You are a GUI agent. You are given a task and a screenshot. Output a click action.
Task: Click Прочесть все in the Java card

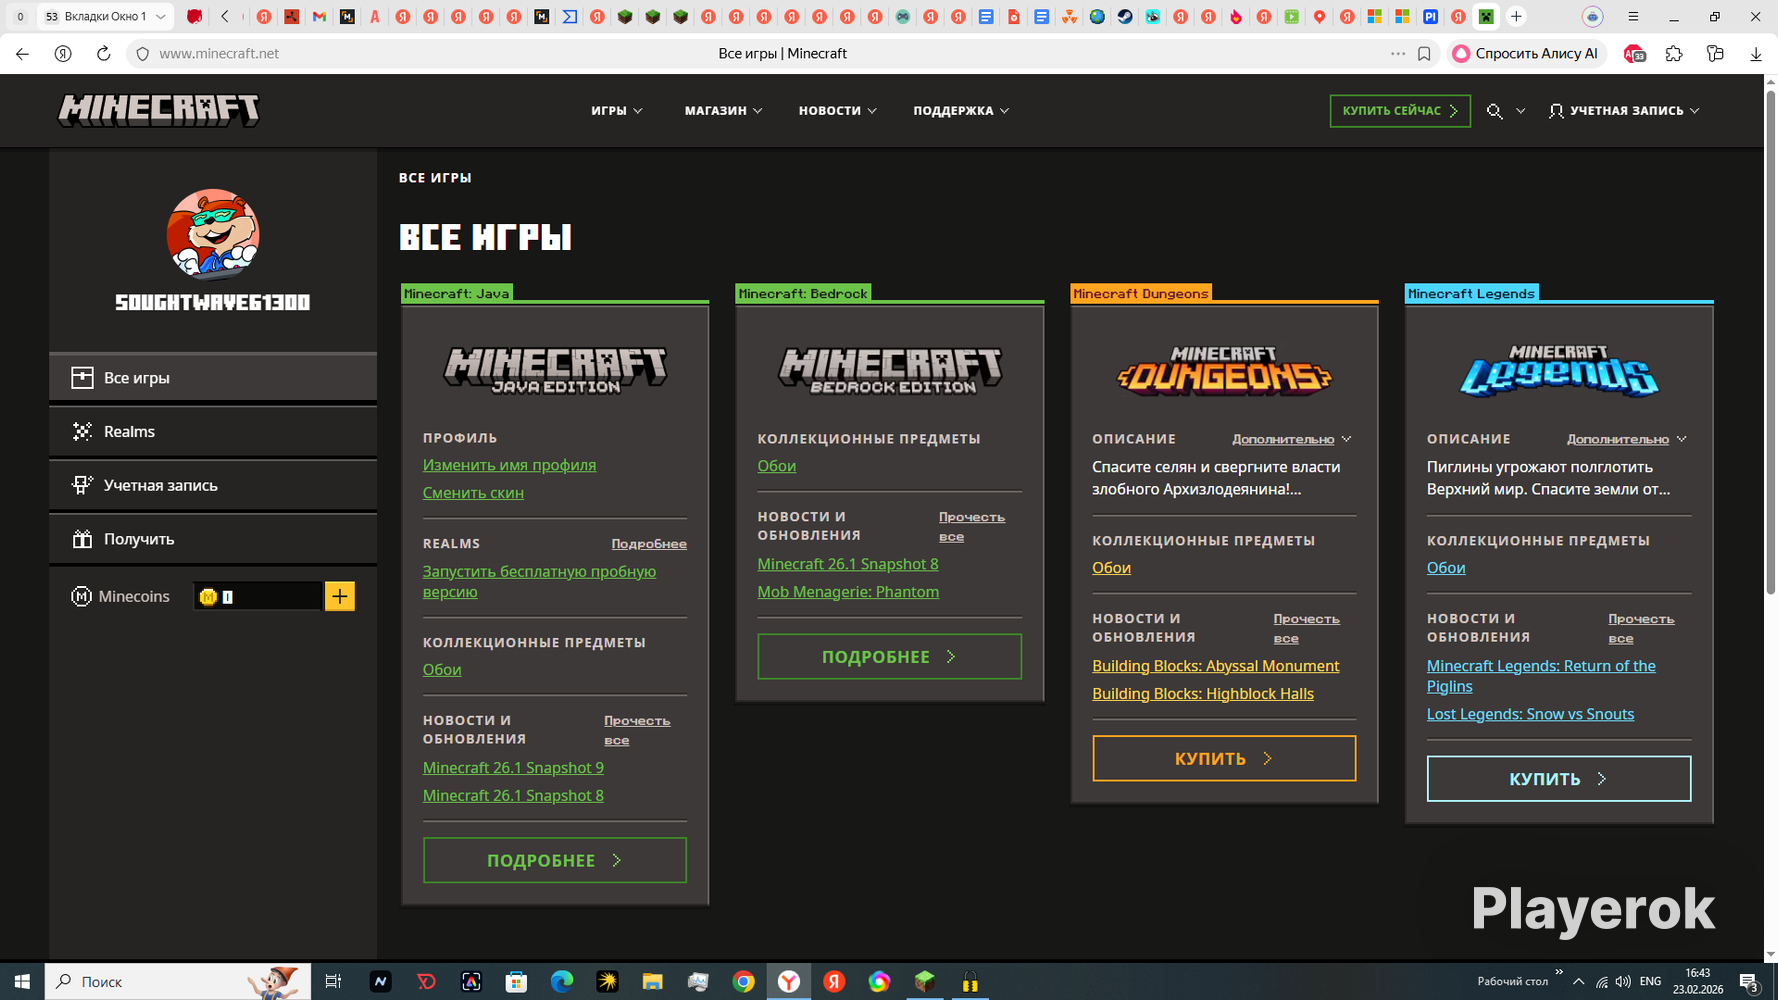pyautogui.click(x=637, y=730)
